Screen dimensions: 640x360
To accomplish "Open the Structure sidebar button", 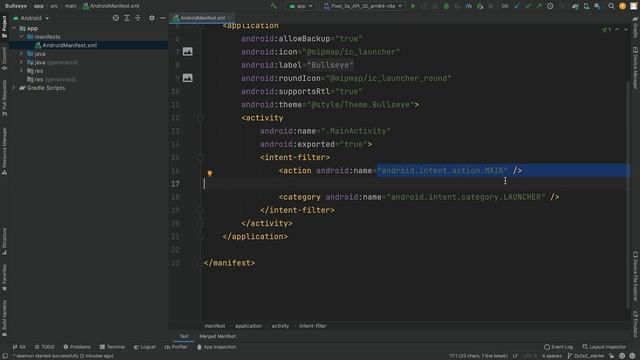I will click(4, 241).
